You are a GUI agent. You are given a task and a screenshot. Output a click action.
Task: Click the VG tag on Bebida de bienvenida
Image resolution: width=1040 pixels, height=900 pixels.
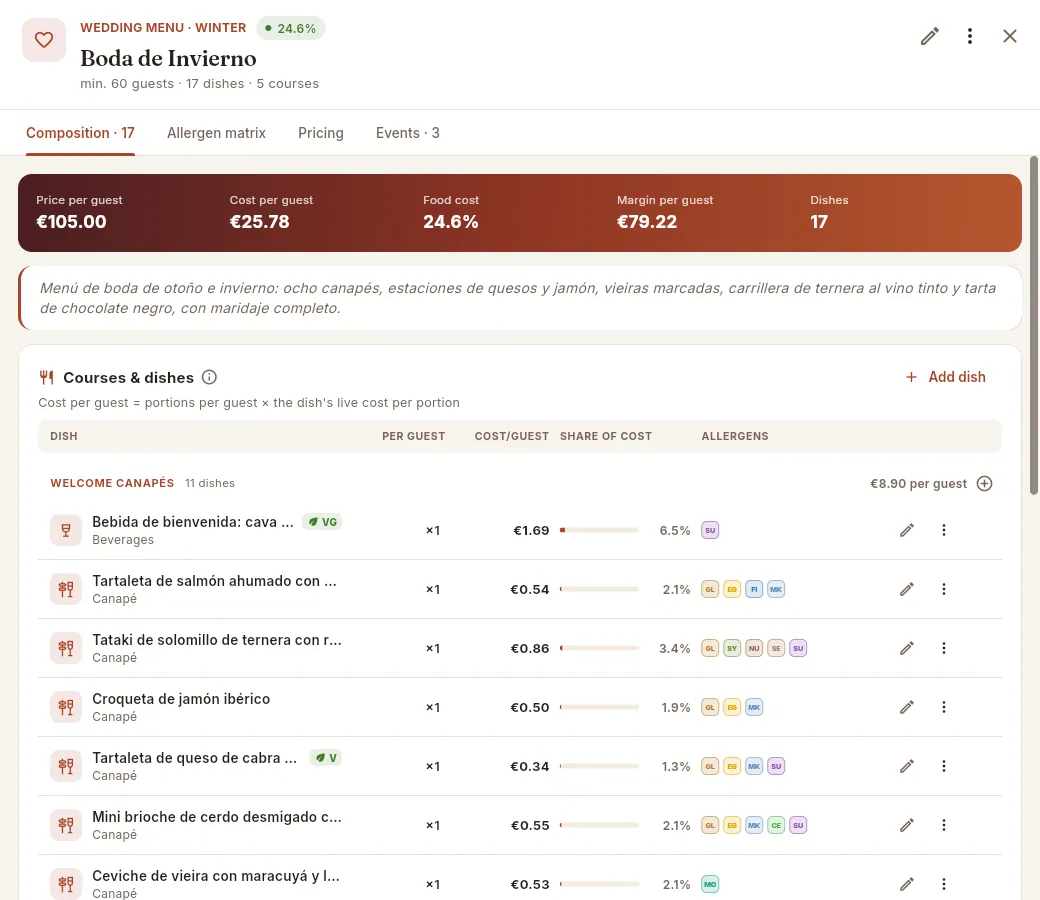[x=322, y=522]
